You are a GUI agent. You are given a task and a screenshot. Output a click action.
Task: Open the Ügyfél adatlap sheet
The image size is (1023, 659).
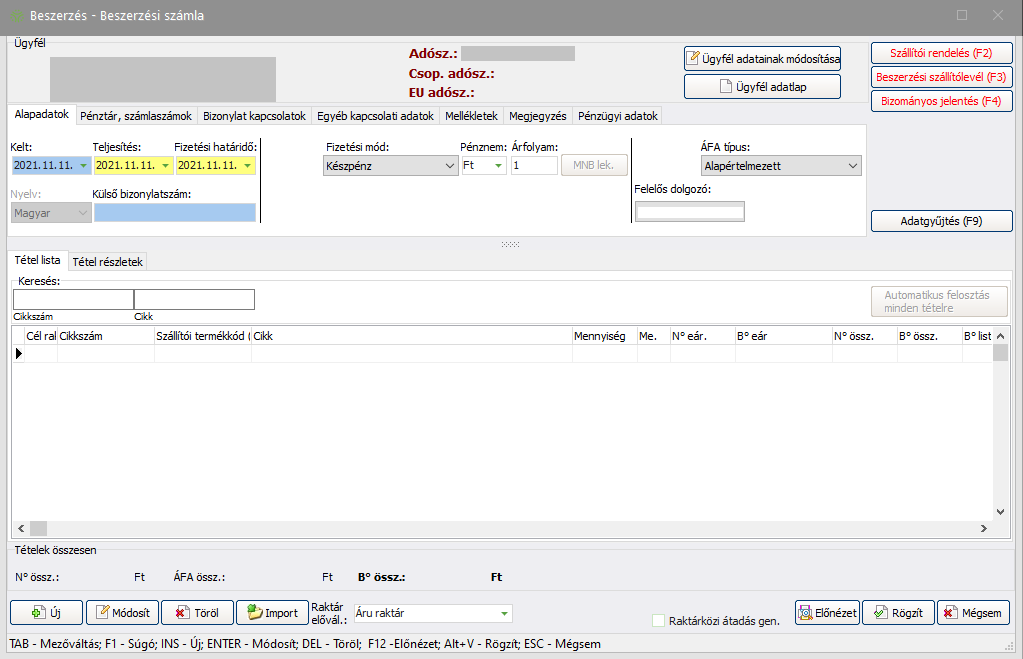click(x=763, y=87)
